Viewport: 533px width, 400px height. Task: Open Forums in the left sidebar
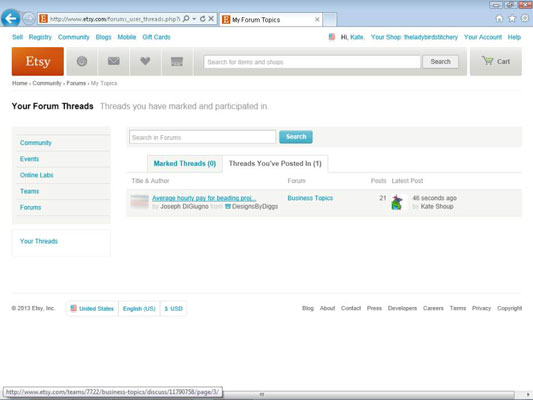(31, 207)
